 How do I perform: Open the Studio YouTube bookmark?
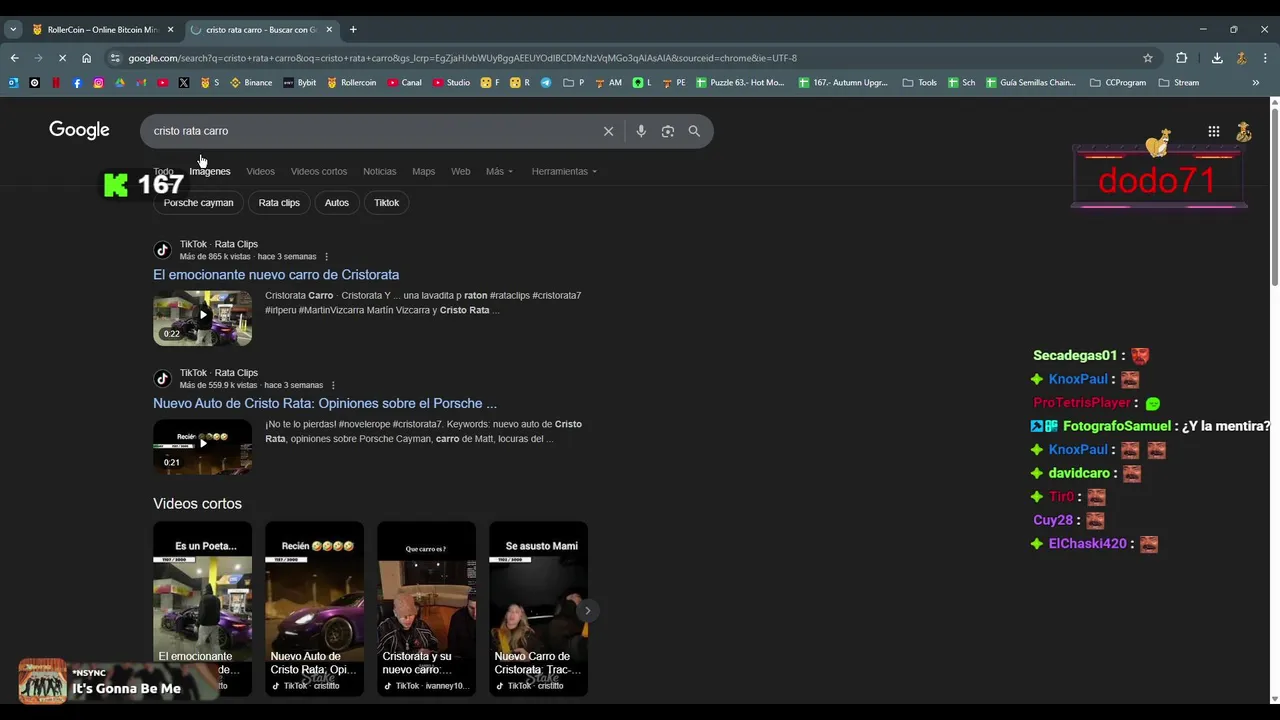(451, 83)
